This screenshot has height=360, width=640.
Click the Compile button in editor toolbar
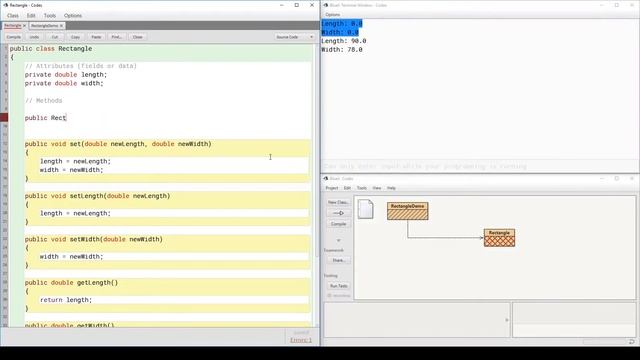click(x=13, y=37)
